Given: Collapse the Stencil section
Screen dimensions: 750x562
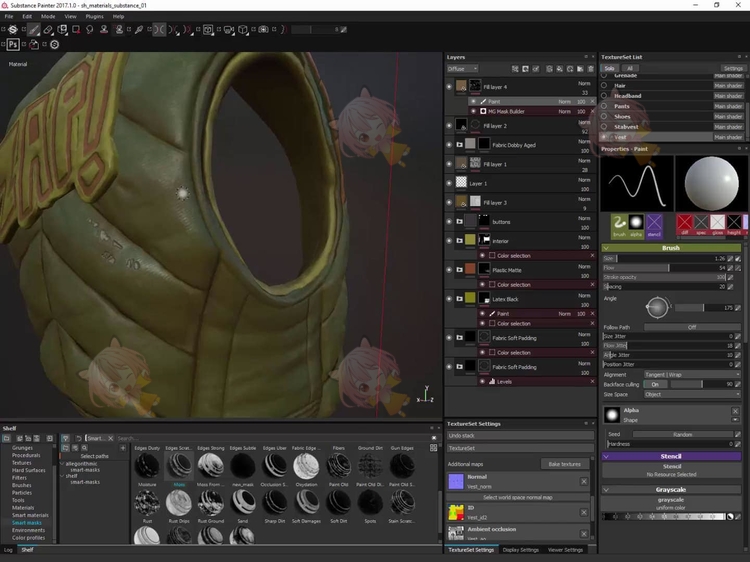Looking at the screenshot, I should point(606,457).
